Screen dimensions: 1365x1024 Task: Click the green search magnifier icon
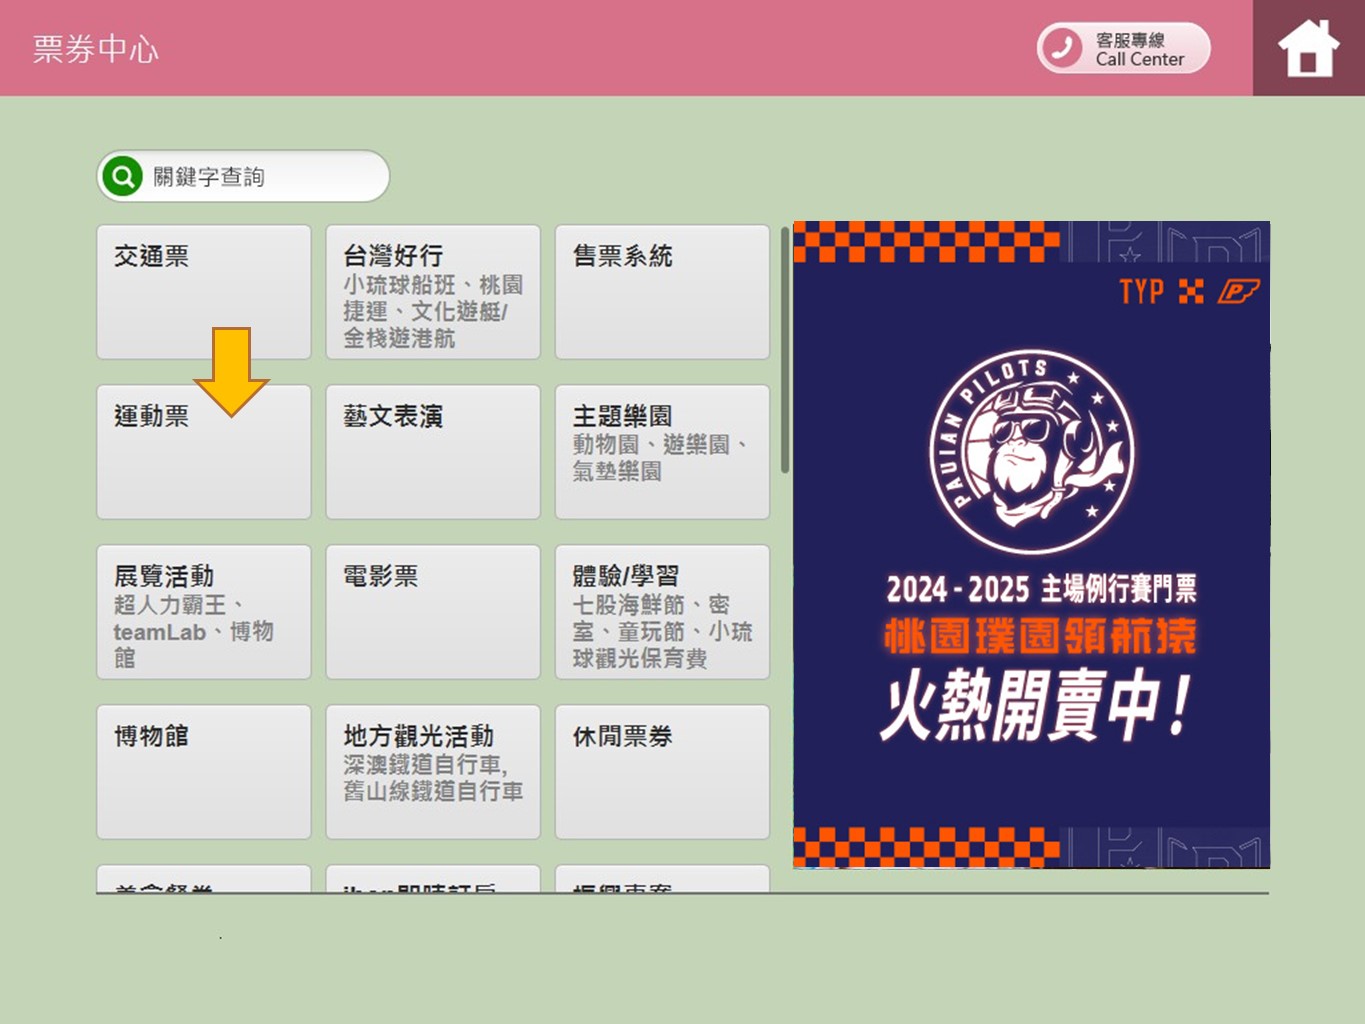[122, 177]
